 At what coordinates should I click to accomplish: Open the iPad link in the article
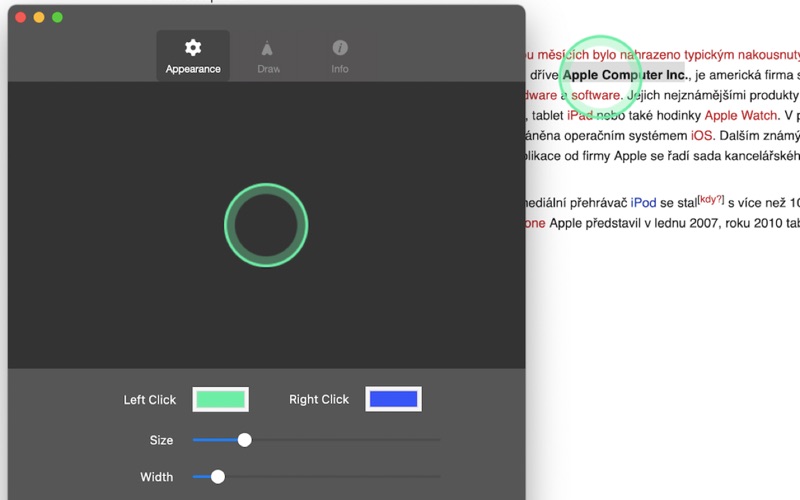[x=582, y=116]
